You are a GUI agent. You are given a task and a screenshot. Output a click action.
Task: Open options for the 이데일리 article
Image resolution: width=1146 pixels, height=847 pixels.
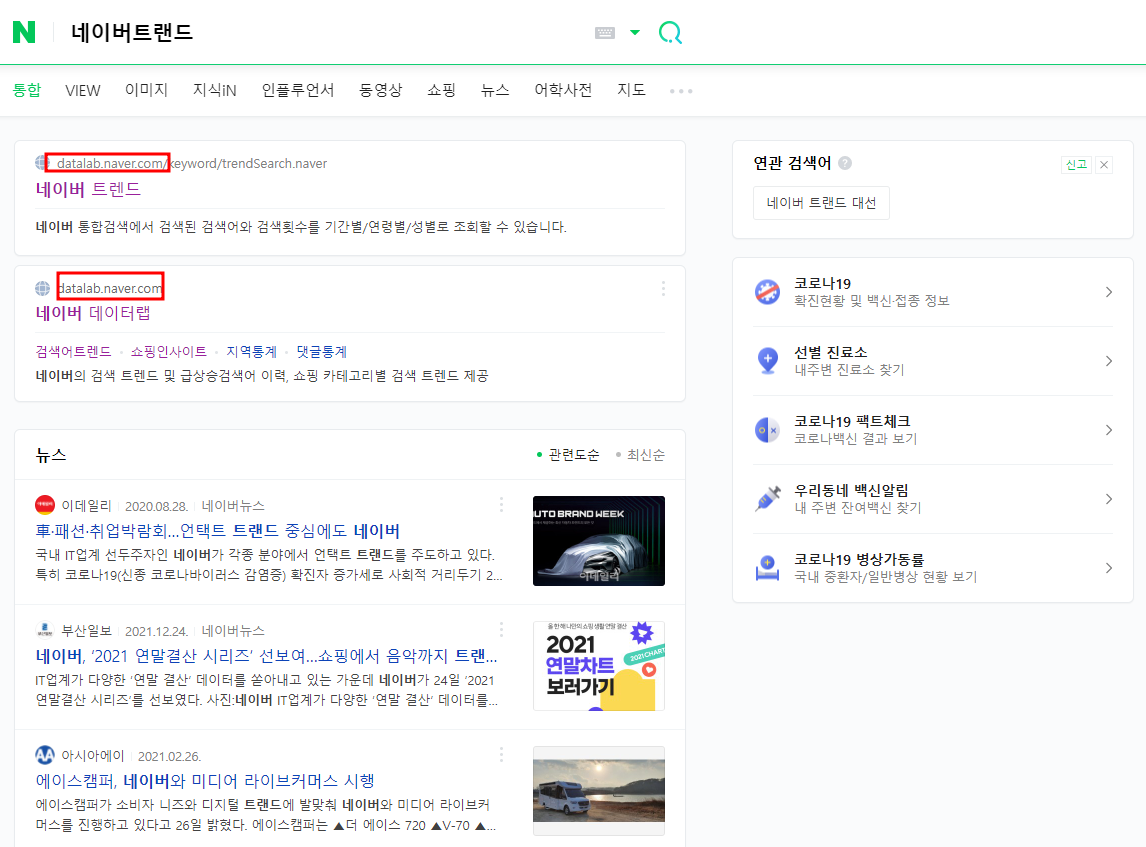[501, 504]
